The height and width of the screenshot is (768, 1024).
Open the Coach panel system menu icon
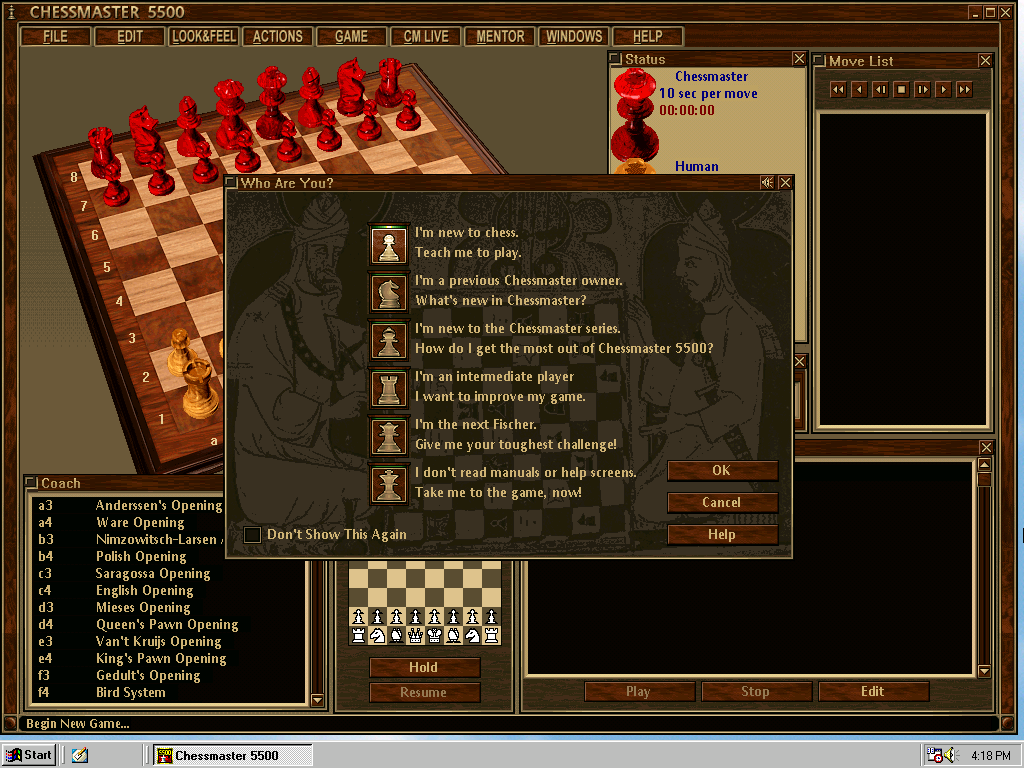[x=31, y=483]
